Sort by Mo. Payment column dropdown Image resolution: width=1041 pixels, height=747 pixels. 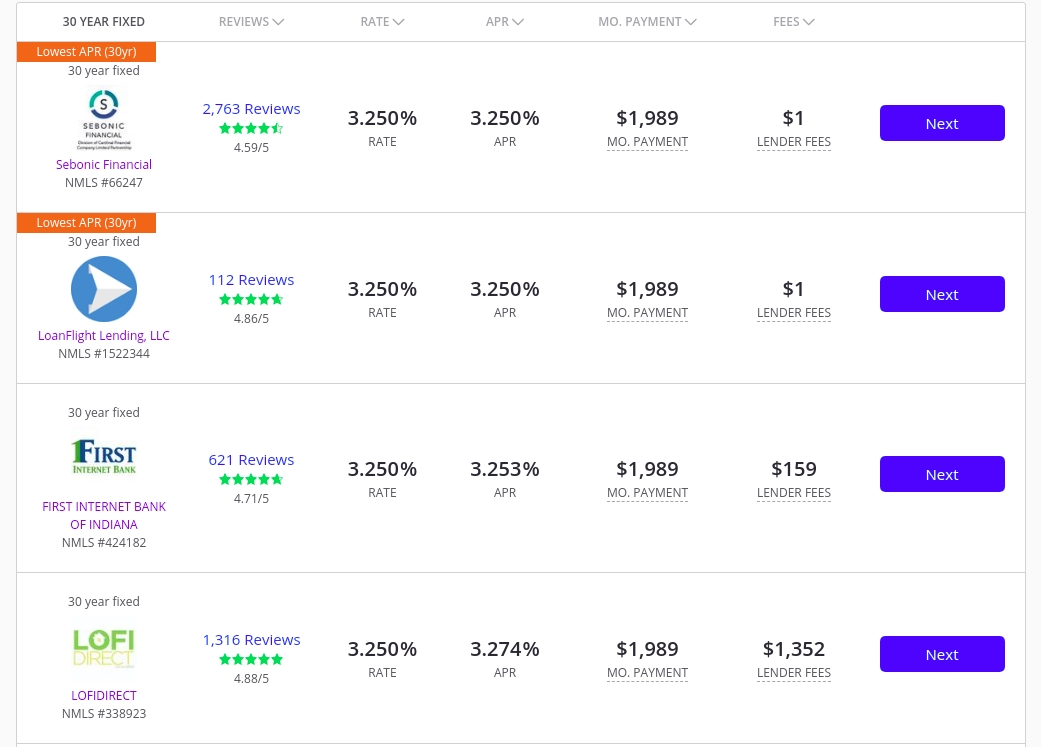point(647,22)
